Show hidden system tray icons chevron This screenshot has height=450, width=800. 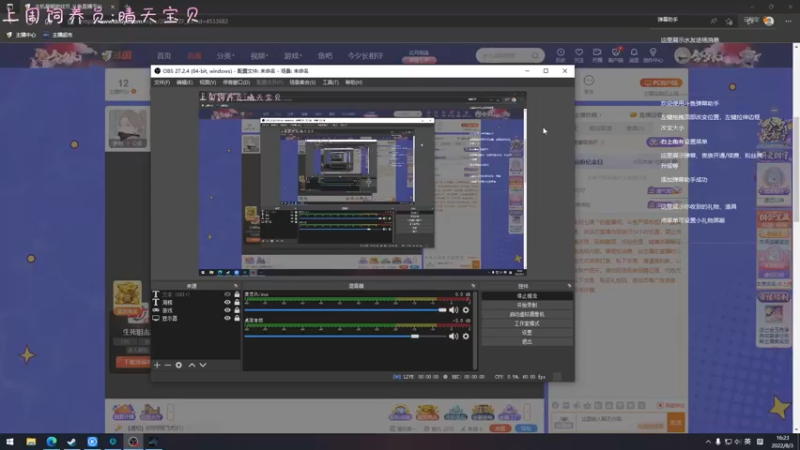tap(708, 442)
